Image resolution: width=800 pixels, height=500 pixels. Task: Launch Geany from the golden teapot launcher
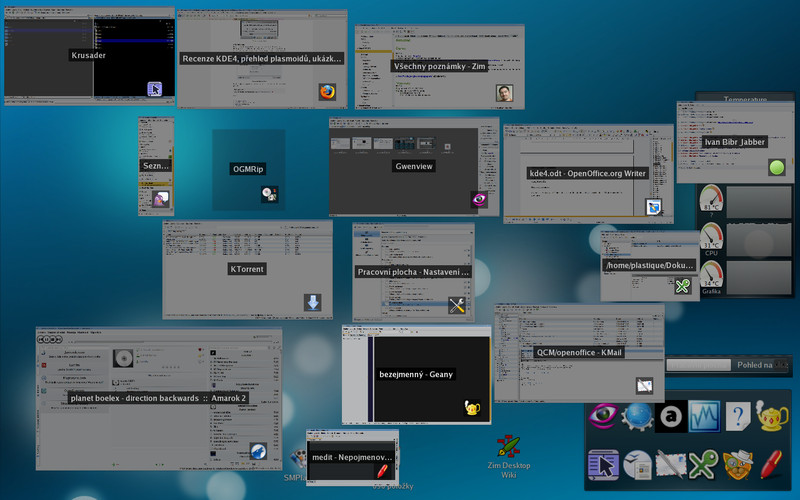771,416
